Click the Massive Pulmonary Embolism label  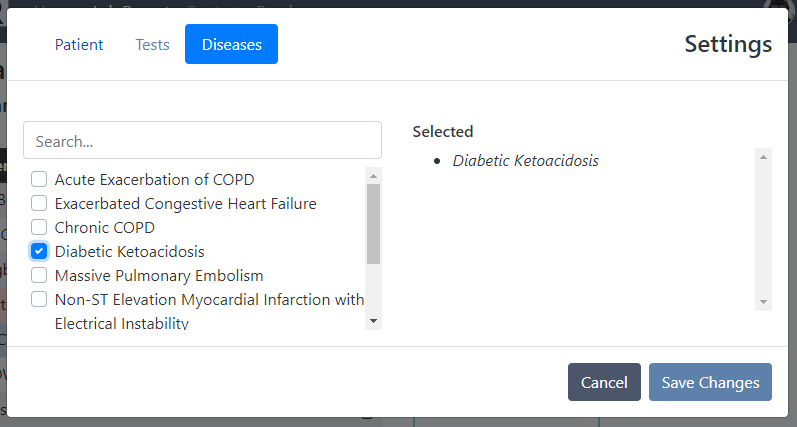tap(159, 276)
